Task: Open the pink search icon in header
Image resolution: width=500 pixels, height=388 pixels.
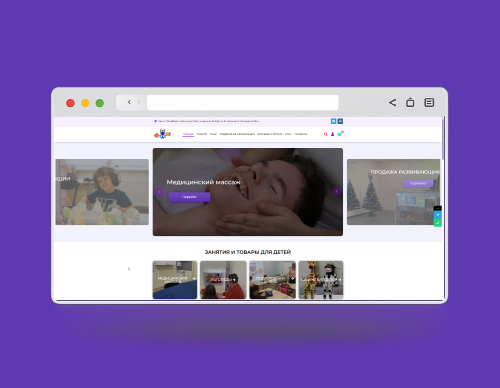Action: click(326, 134)
